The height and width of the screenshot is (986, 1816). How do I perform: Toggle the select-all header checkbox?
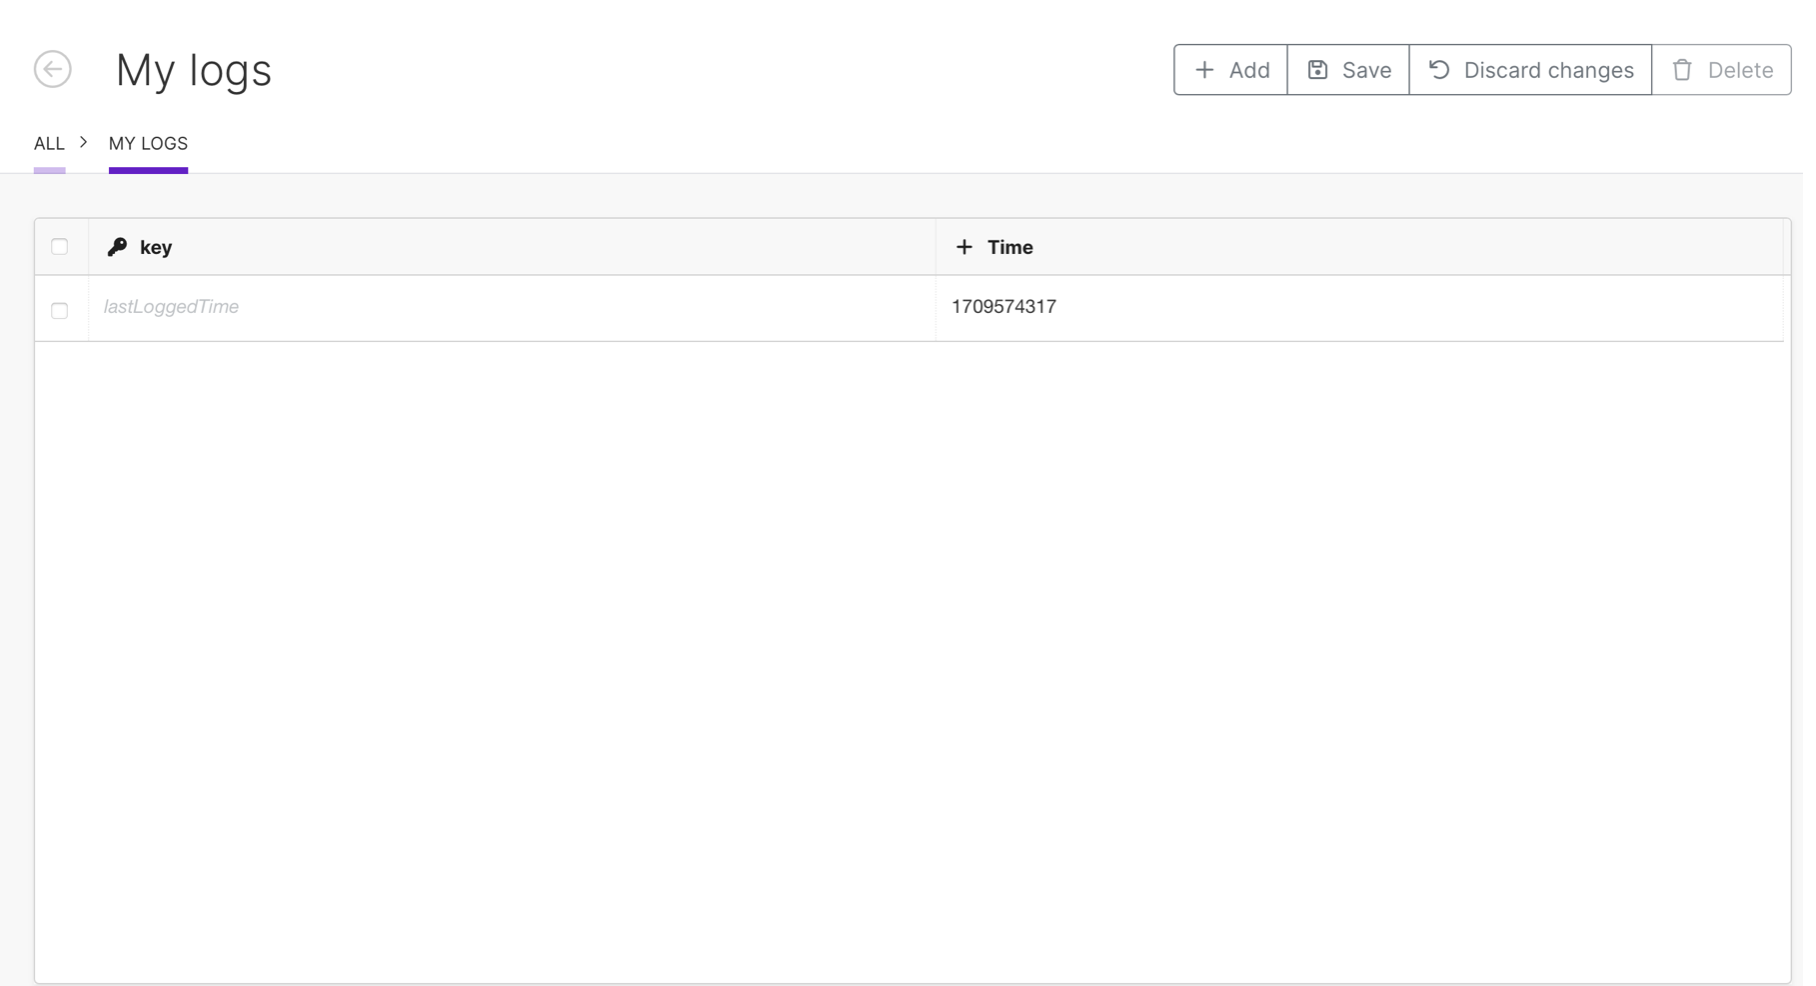pyautogui.click(x=60, y=248)
